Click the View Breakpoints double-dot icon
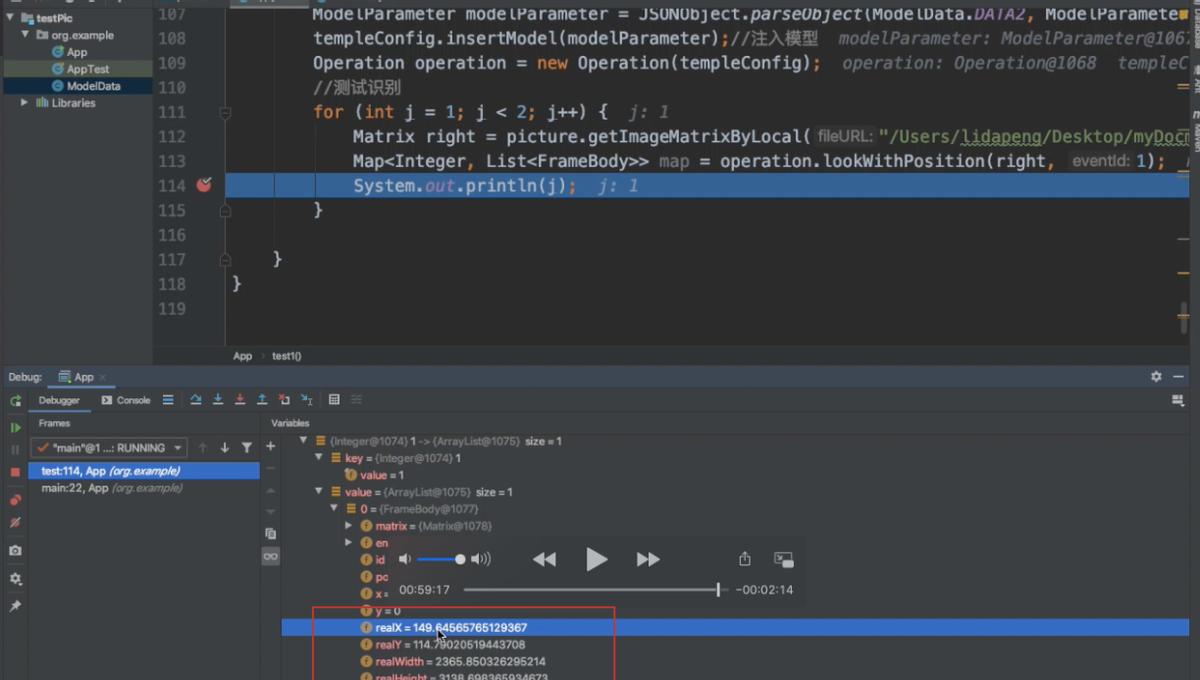 pyautogui.click(x=16, y=499)
